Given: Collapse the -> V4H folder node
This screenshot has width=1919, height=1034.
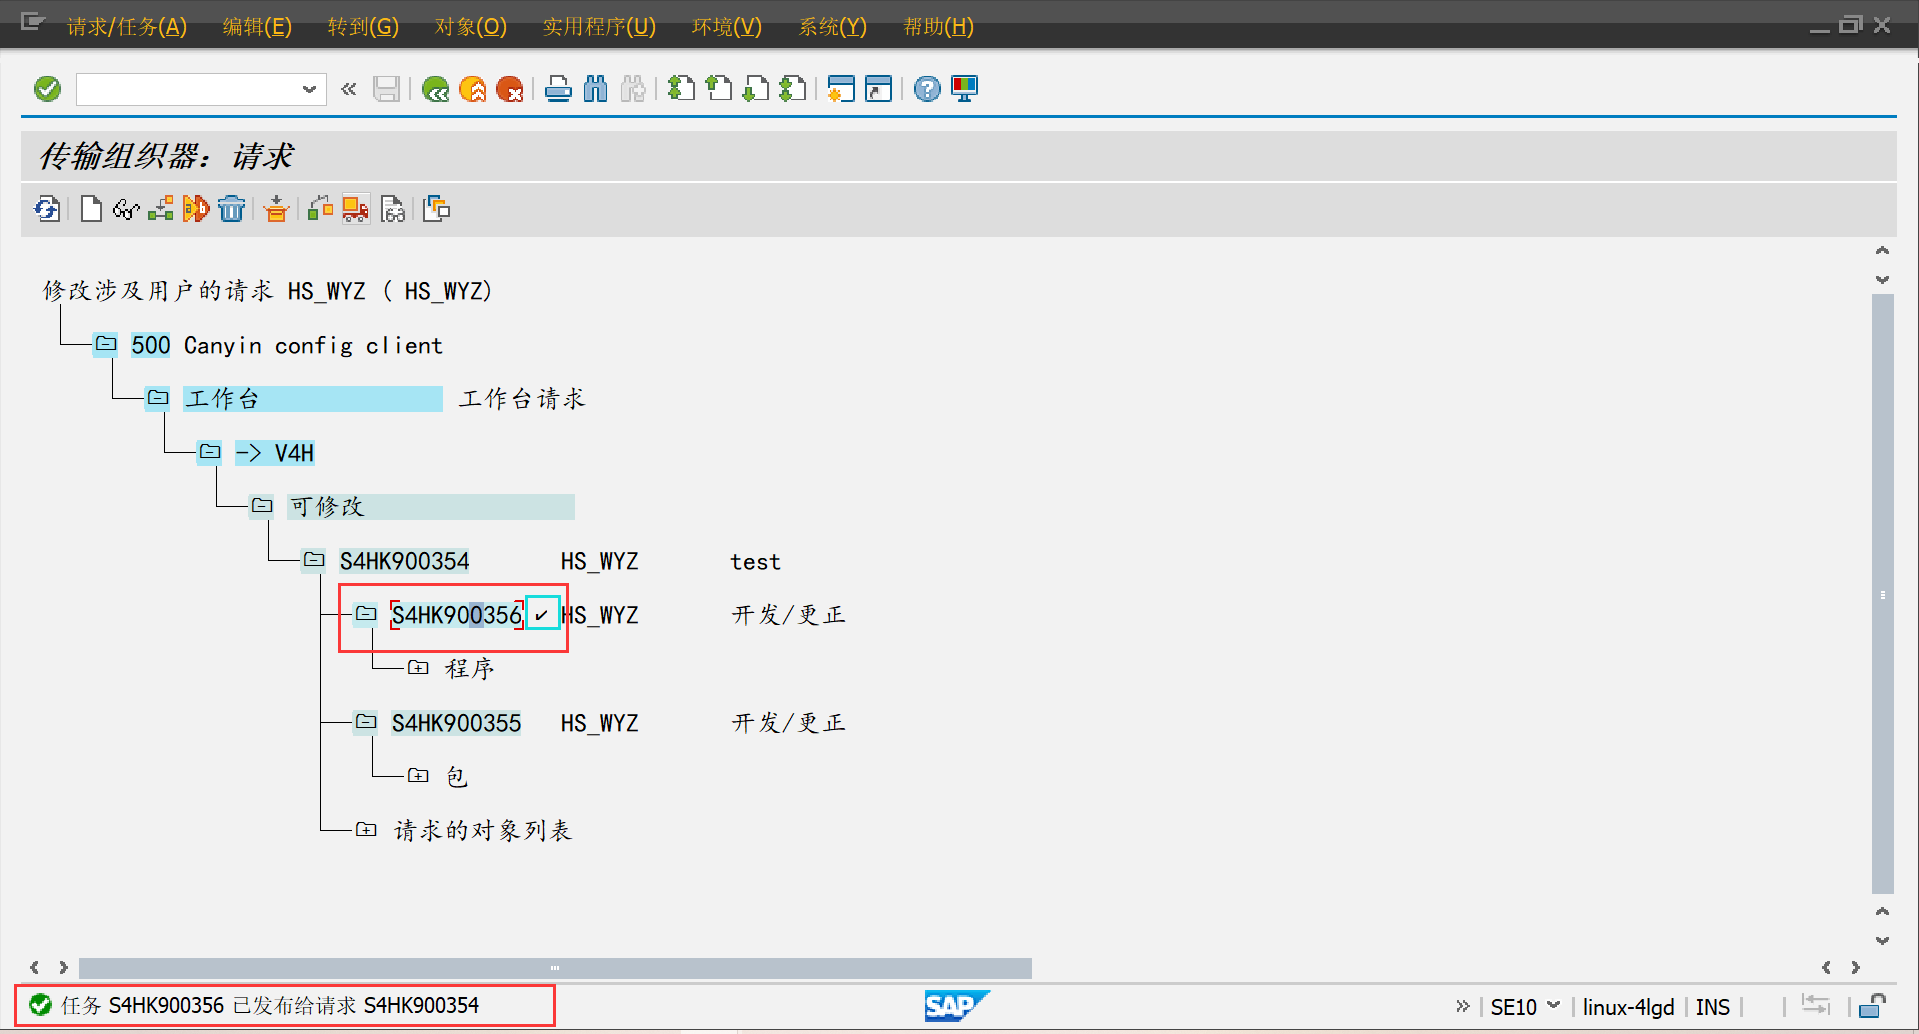Looking at the screenshot, I should 210,452.
